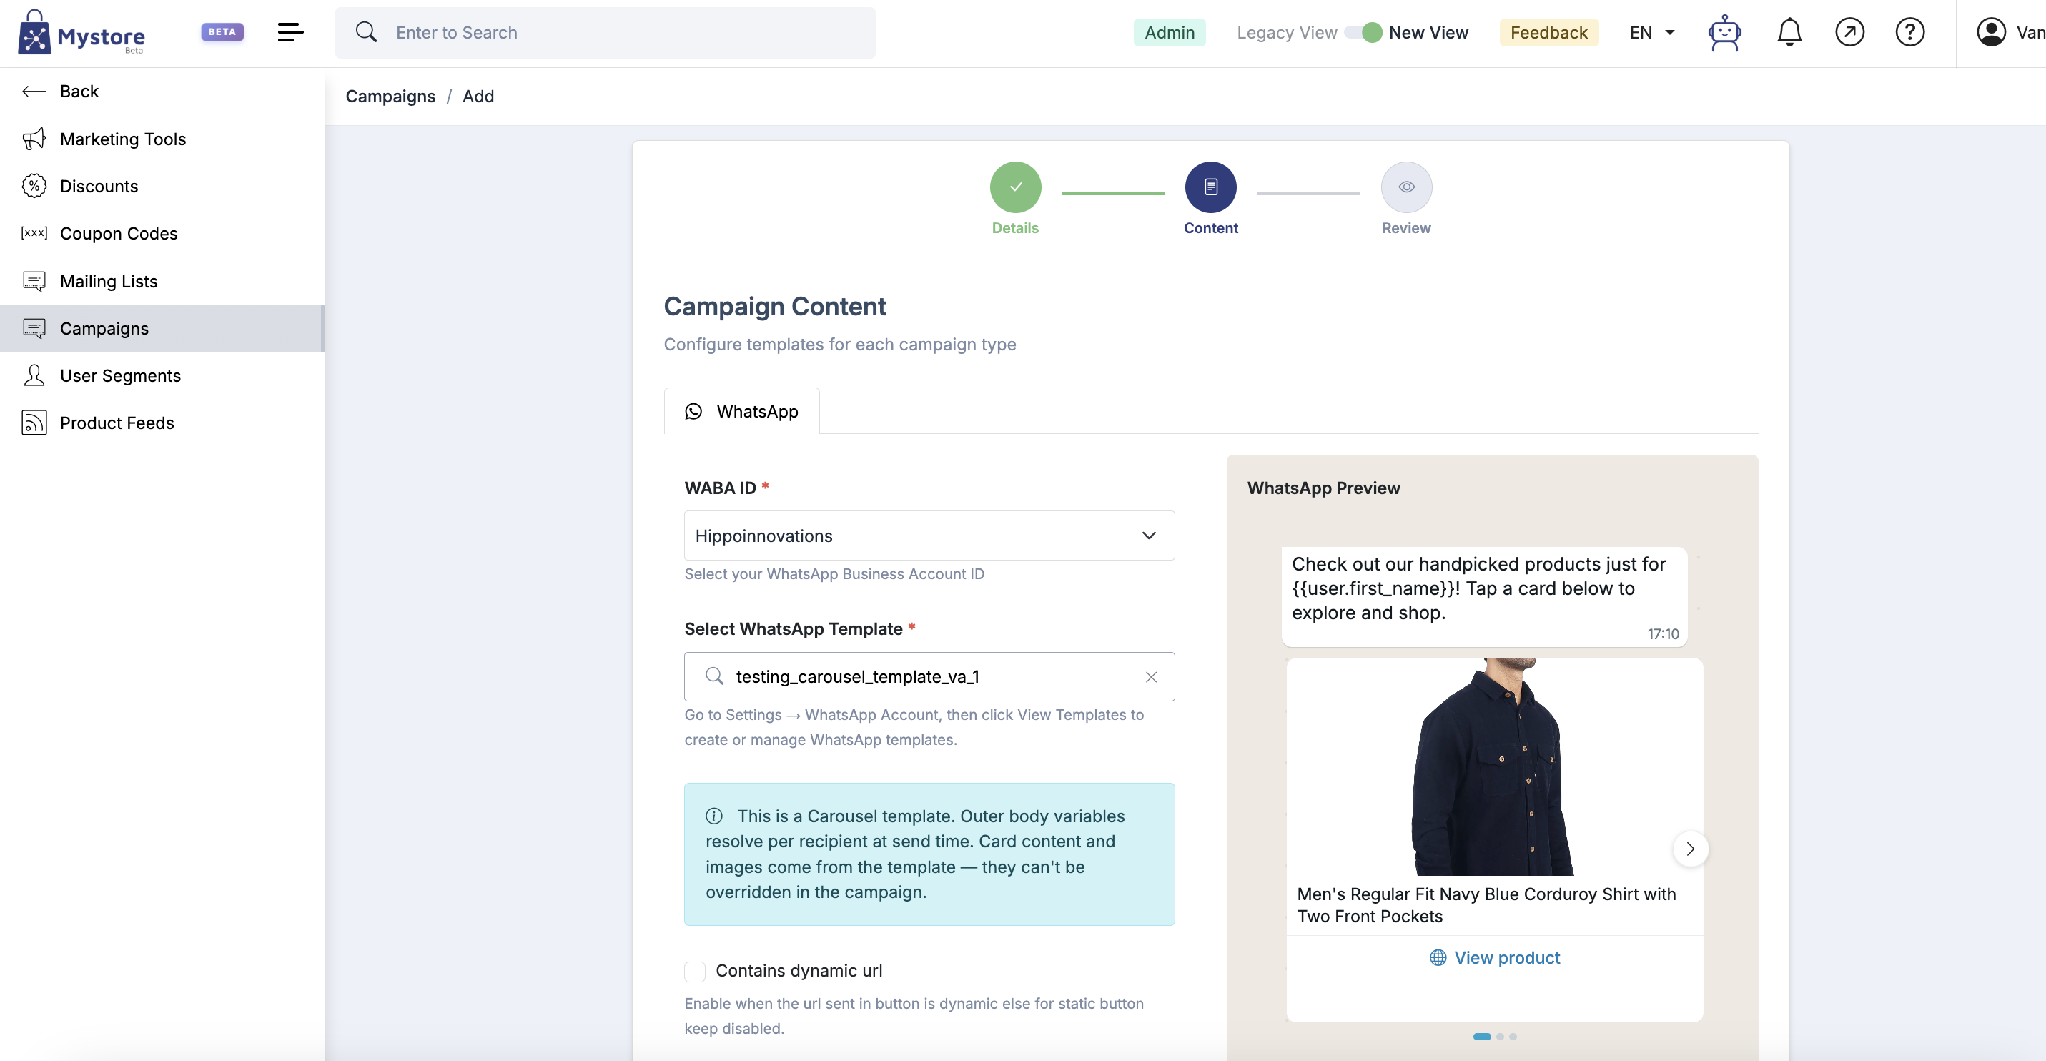Click the Discounts percent icon

(34, 186)
